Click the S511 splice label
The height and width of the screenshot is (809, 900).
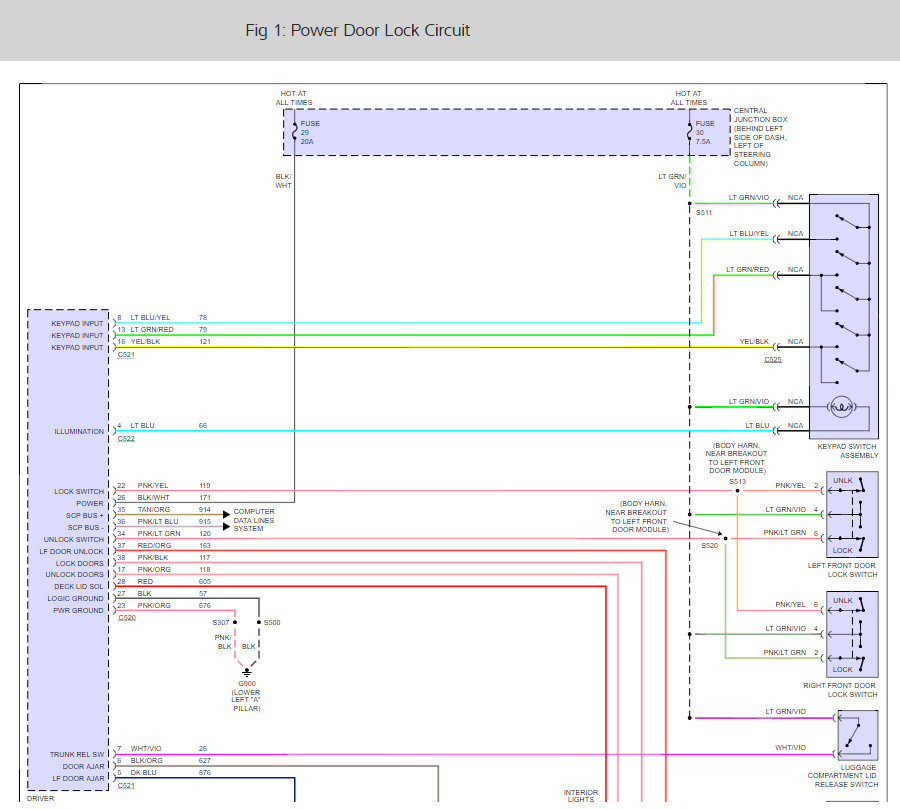(x=704, y=213)
